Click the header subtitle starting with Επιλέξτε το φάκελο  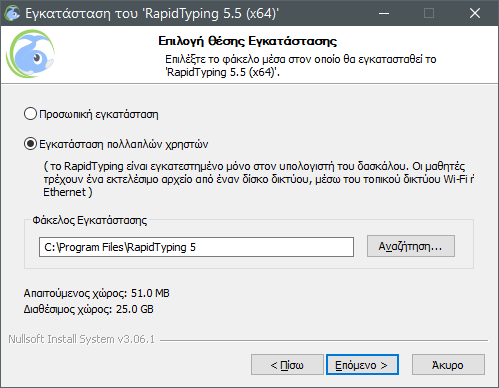pos(301,66)
